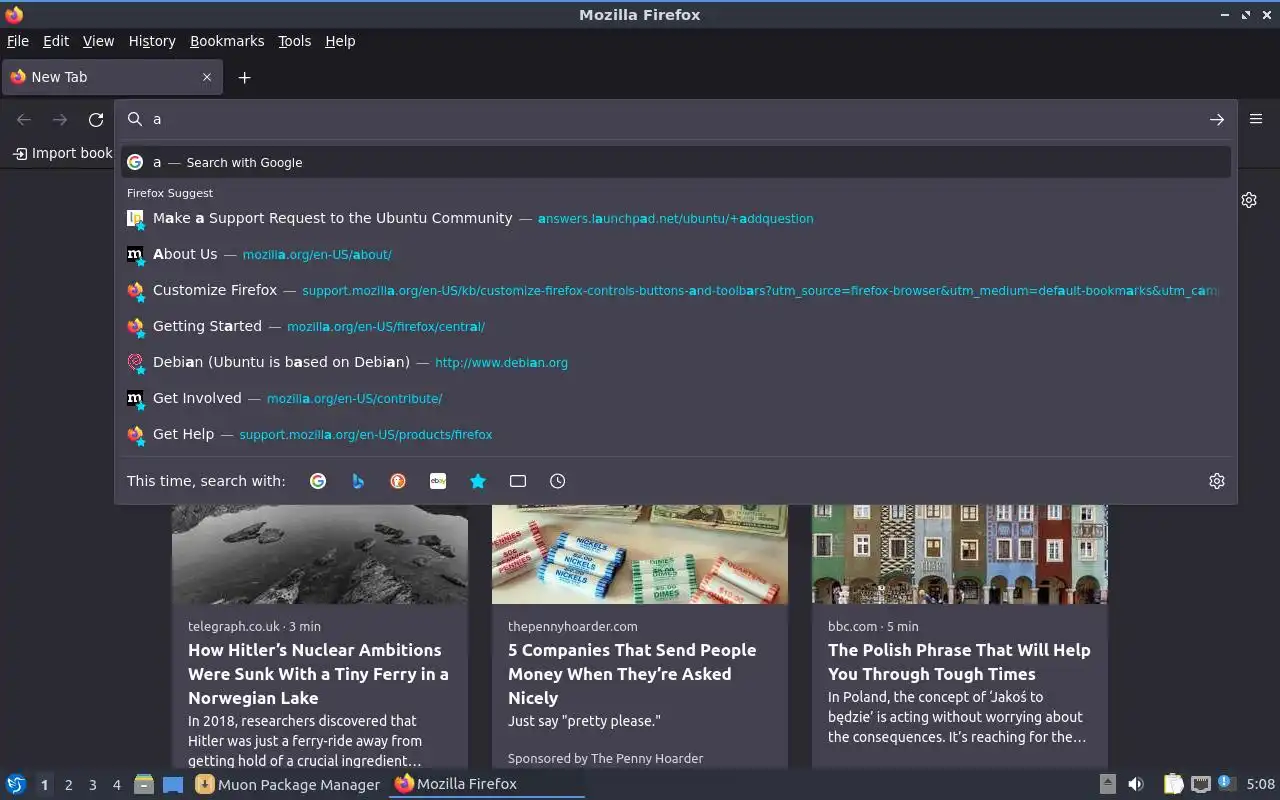The image size is (1280, 800).
Task: Open the Debian suggestion row
Action: [676, 362]
